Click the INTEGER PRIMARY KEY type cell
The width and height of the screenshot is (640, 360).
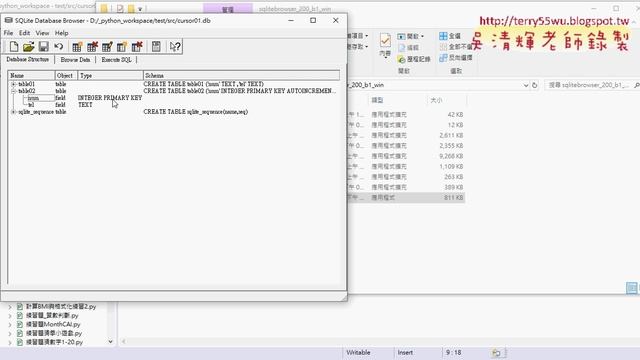tap(110, 98)
